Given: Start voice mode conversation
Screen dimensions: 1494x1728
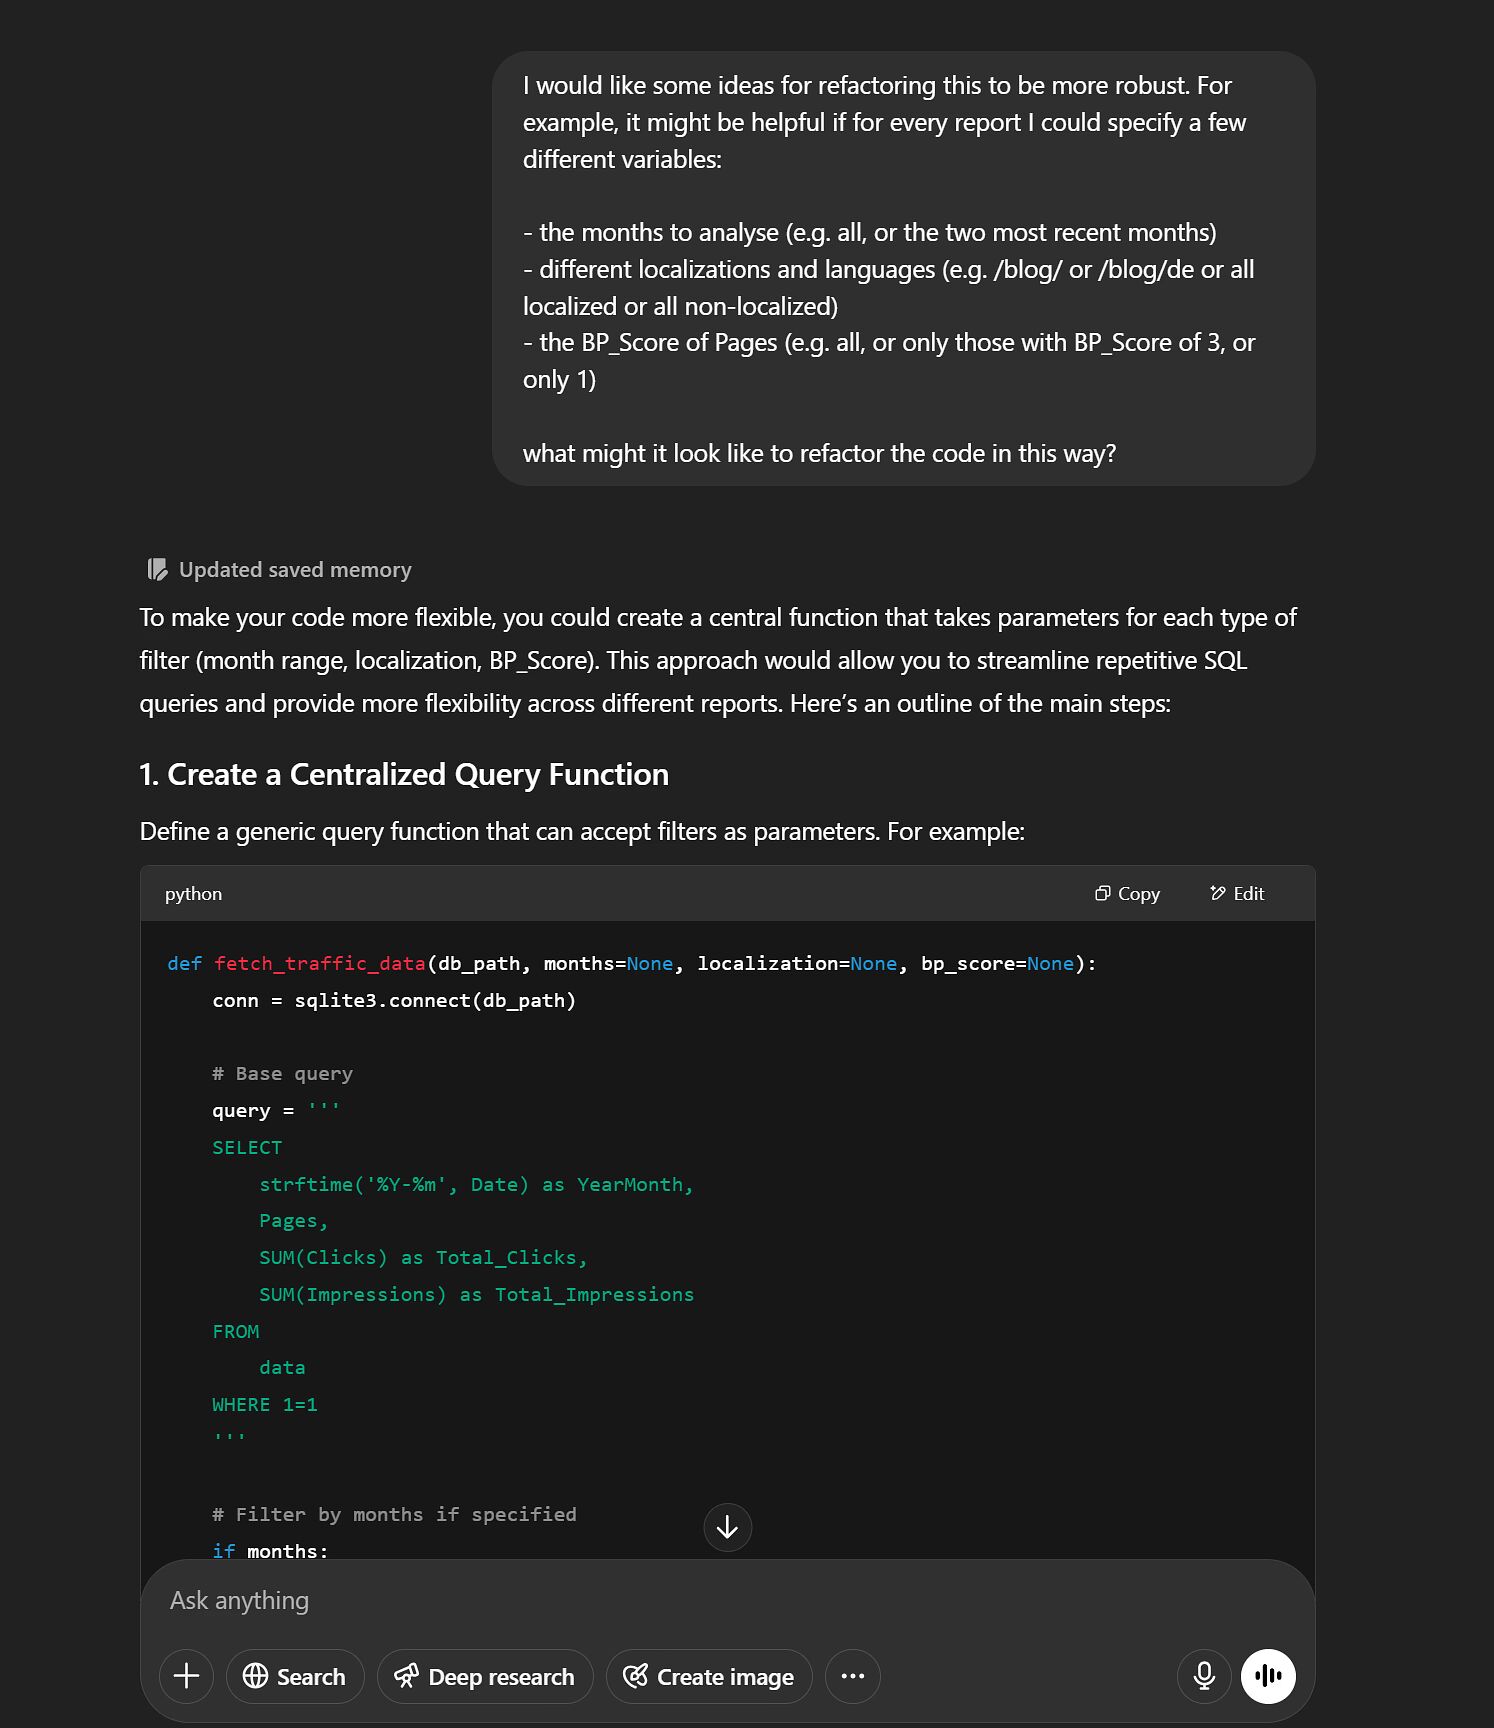Looking at the screenshot, I should coord(1267,1676).
